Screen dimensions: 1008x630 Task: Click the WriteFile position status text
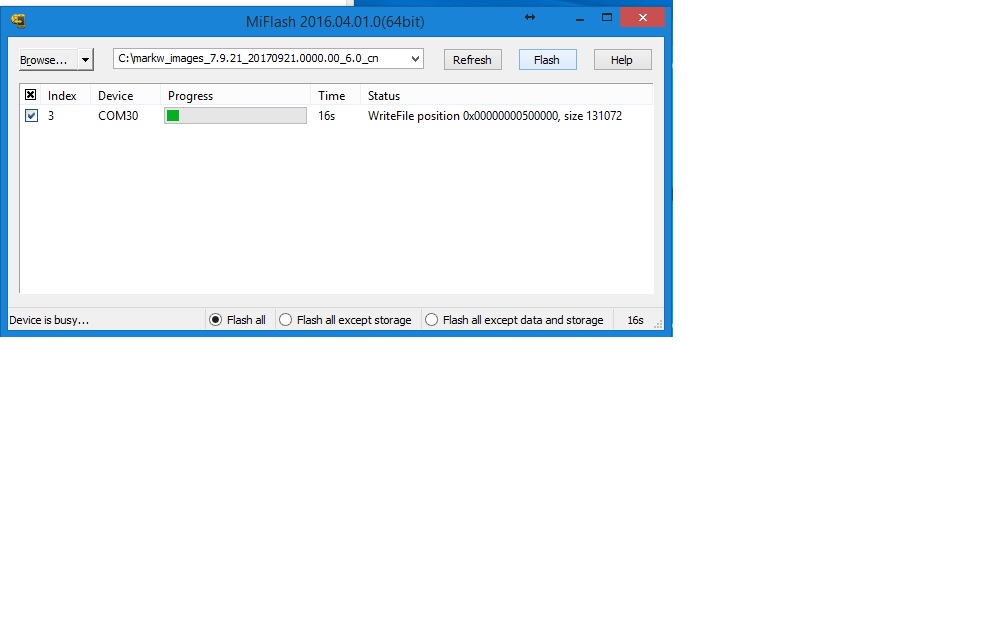(x=495, y=116)
